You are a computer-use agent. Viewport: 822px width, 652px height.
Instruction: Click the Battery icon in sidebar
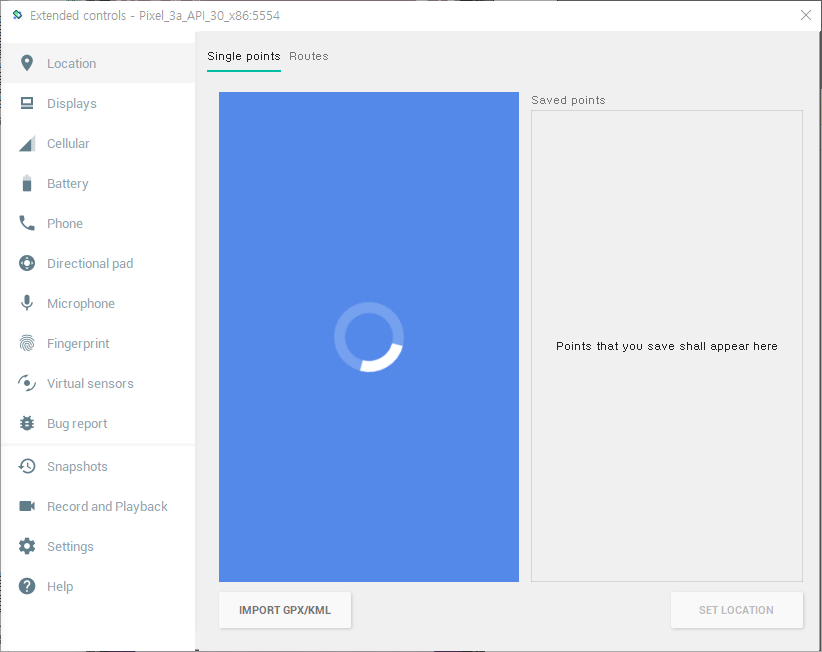tap(27, 183)
